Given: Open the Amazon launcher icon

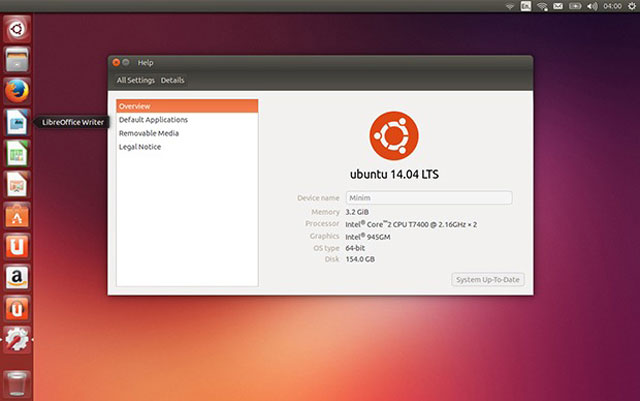Looking at the screenshot, I should (17, 277).
